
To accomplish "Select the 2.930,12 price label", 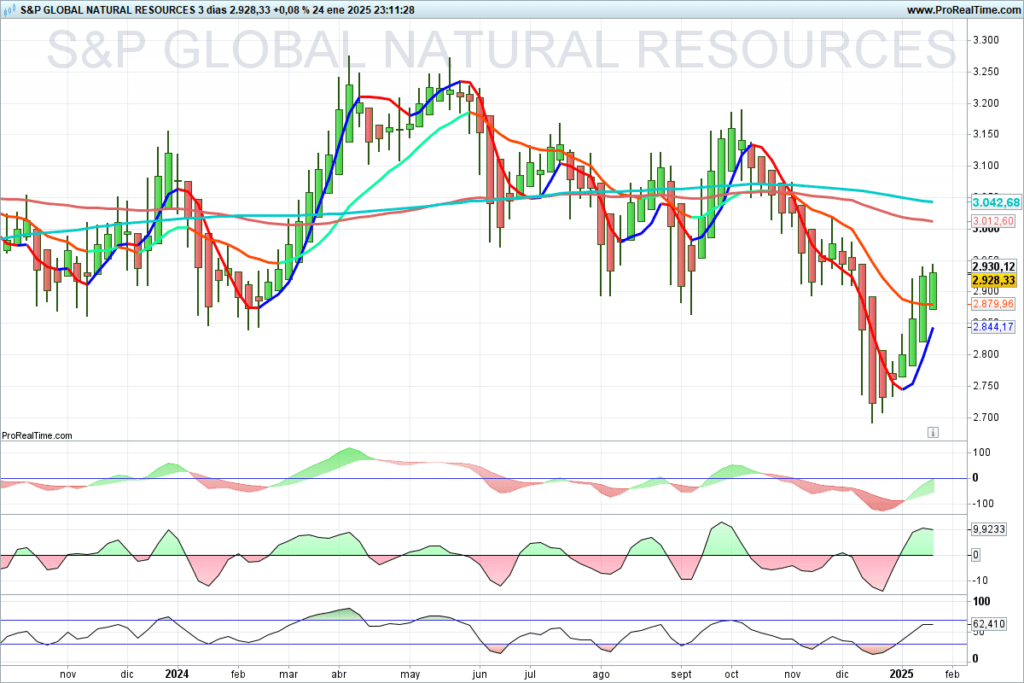I will (x=993, y=266).
